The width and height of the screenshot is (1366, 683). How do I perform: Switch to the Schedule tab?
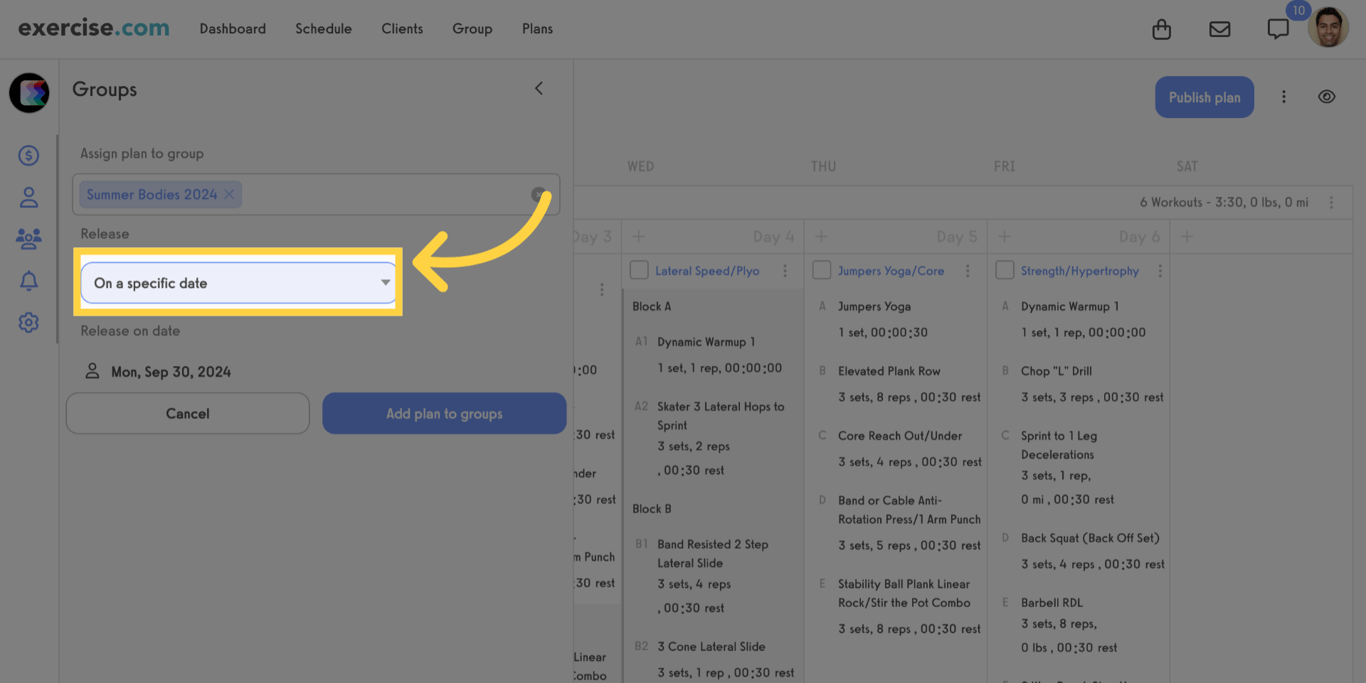point(323,29)
